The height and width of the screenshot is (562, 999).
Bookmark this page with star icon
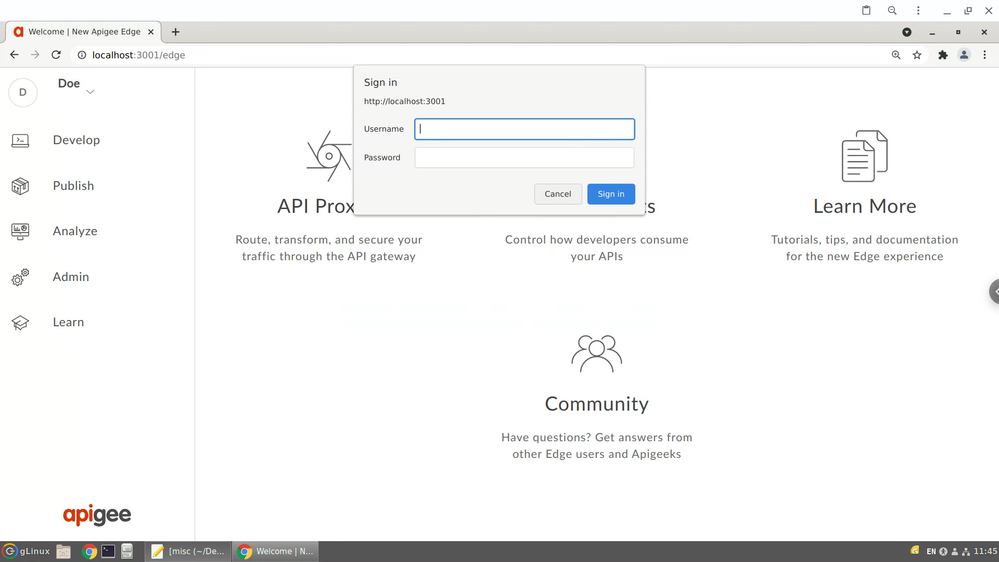tap(917, 55)
